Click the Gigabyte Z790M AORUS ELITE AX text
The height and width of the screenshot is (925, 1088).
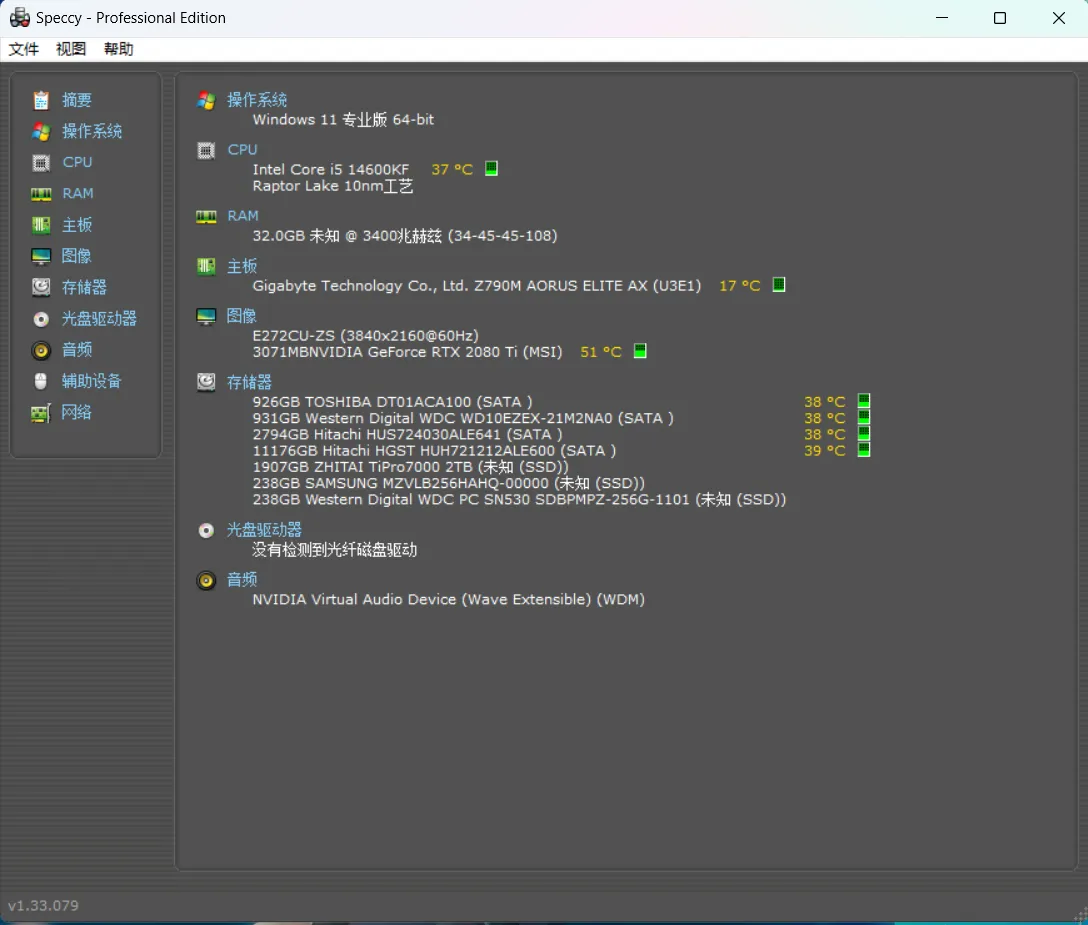[x=477, y=286]
